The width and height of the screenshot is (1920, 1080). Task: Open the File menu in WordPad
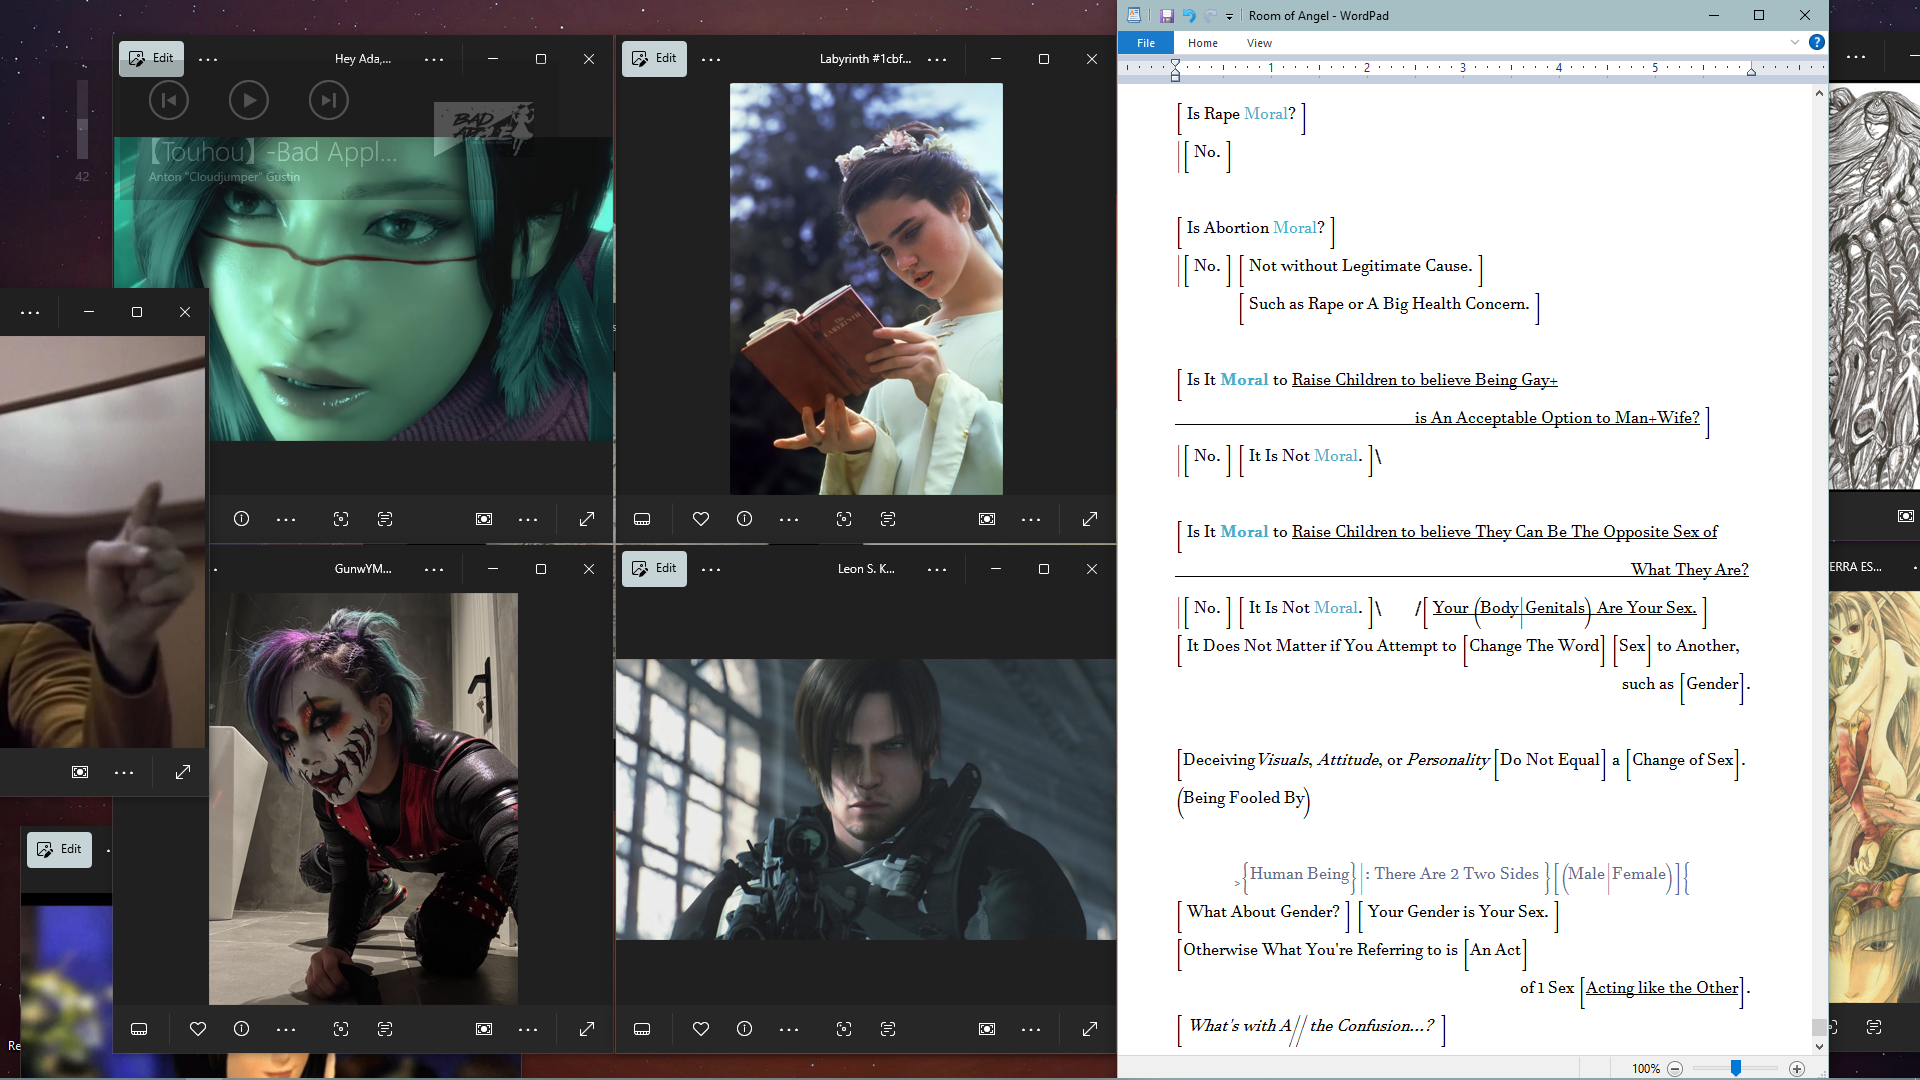(x=1146, y=43)
